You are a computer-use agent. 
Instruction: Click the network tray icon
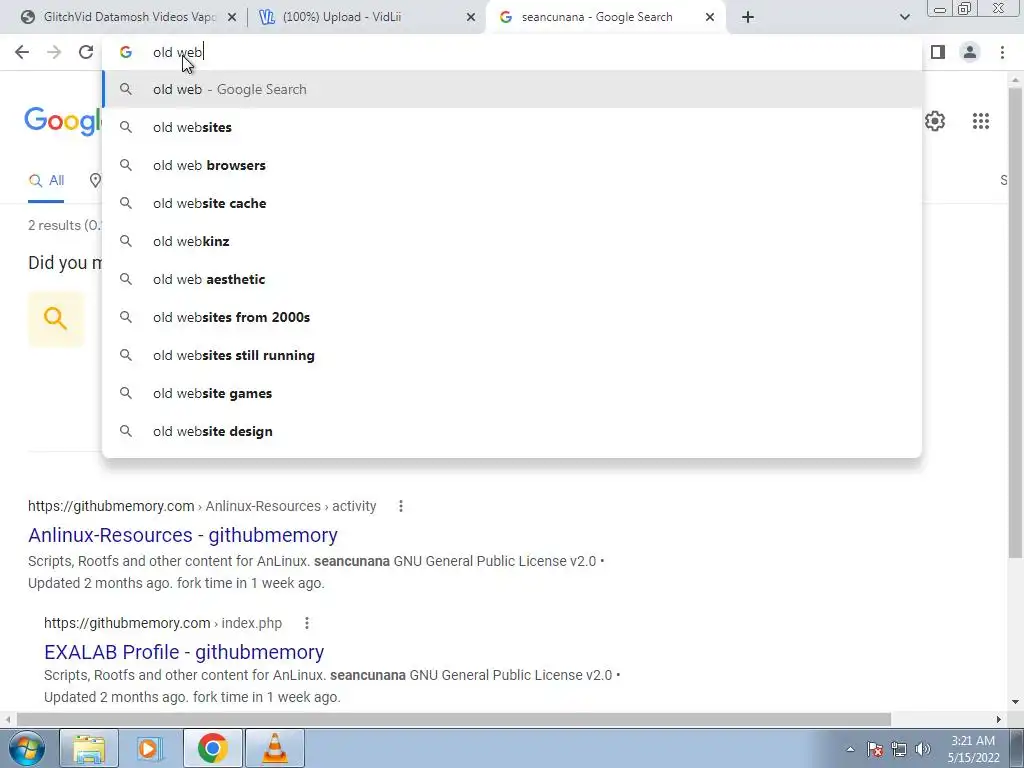point(899,749)
